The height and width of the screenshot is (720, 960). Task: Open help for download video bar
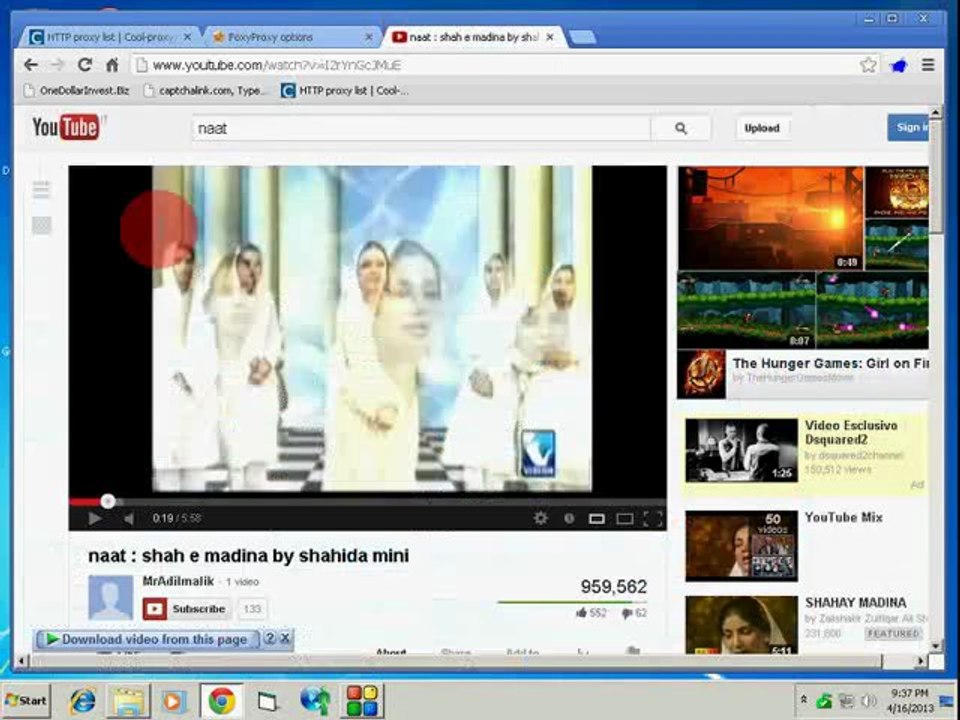pyautogui.click(x=270, y=639)
